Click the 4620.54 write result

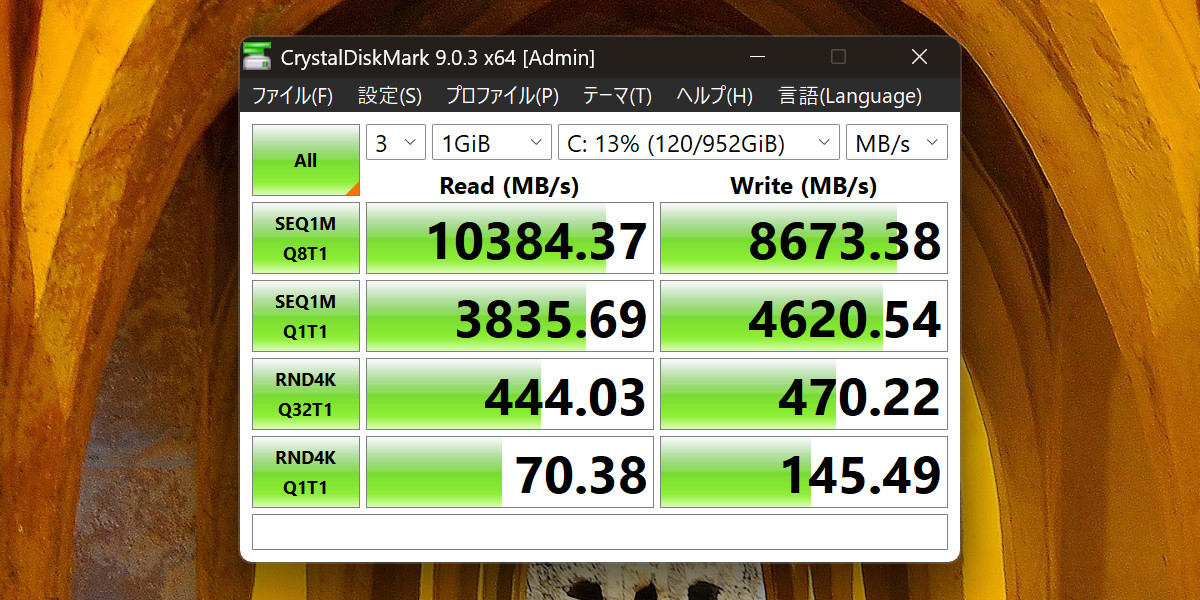[x=804, y=316]
